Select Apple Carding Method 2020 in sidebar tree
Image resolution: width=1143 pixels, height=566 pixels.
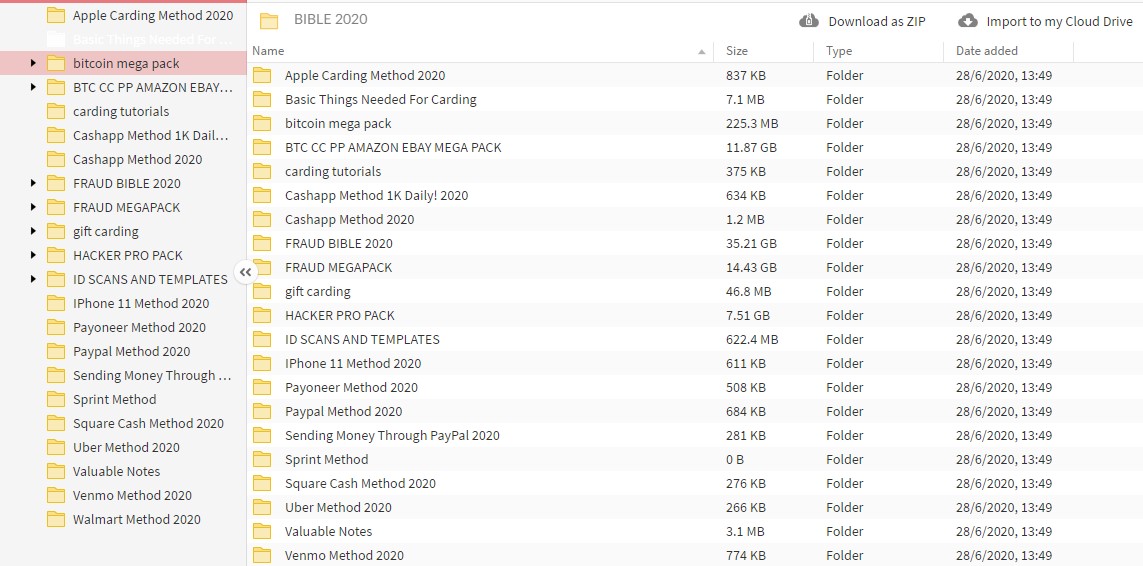(153, 15)
